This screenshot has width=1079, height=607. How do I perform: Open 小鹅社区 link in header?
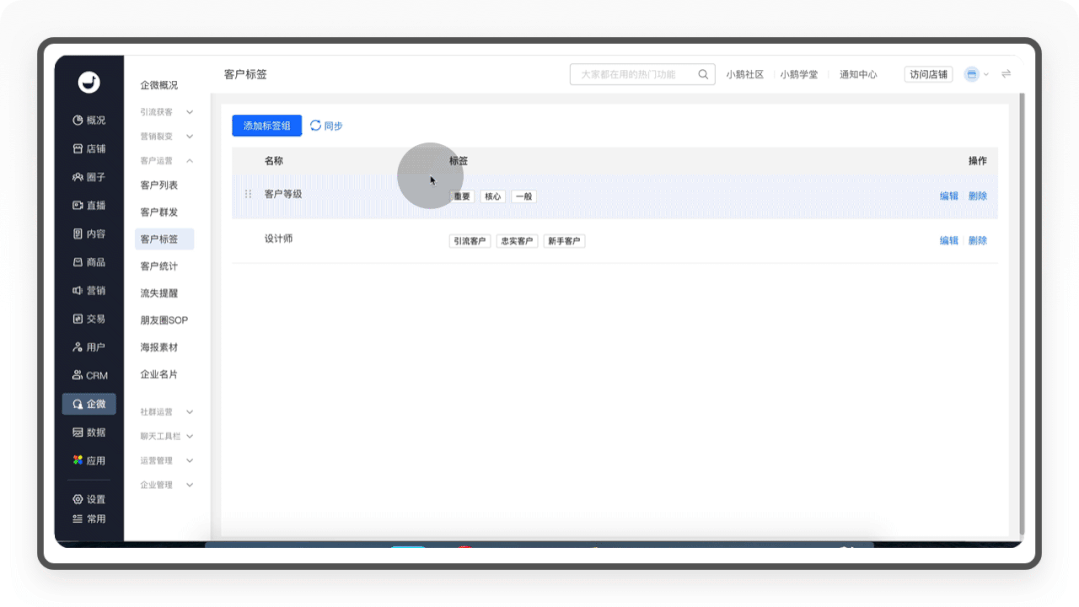[x=745, y=74]
